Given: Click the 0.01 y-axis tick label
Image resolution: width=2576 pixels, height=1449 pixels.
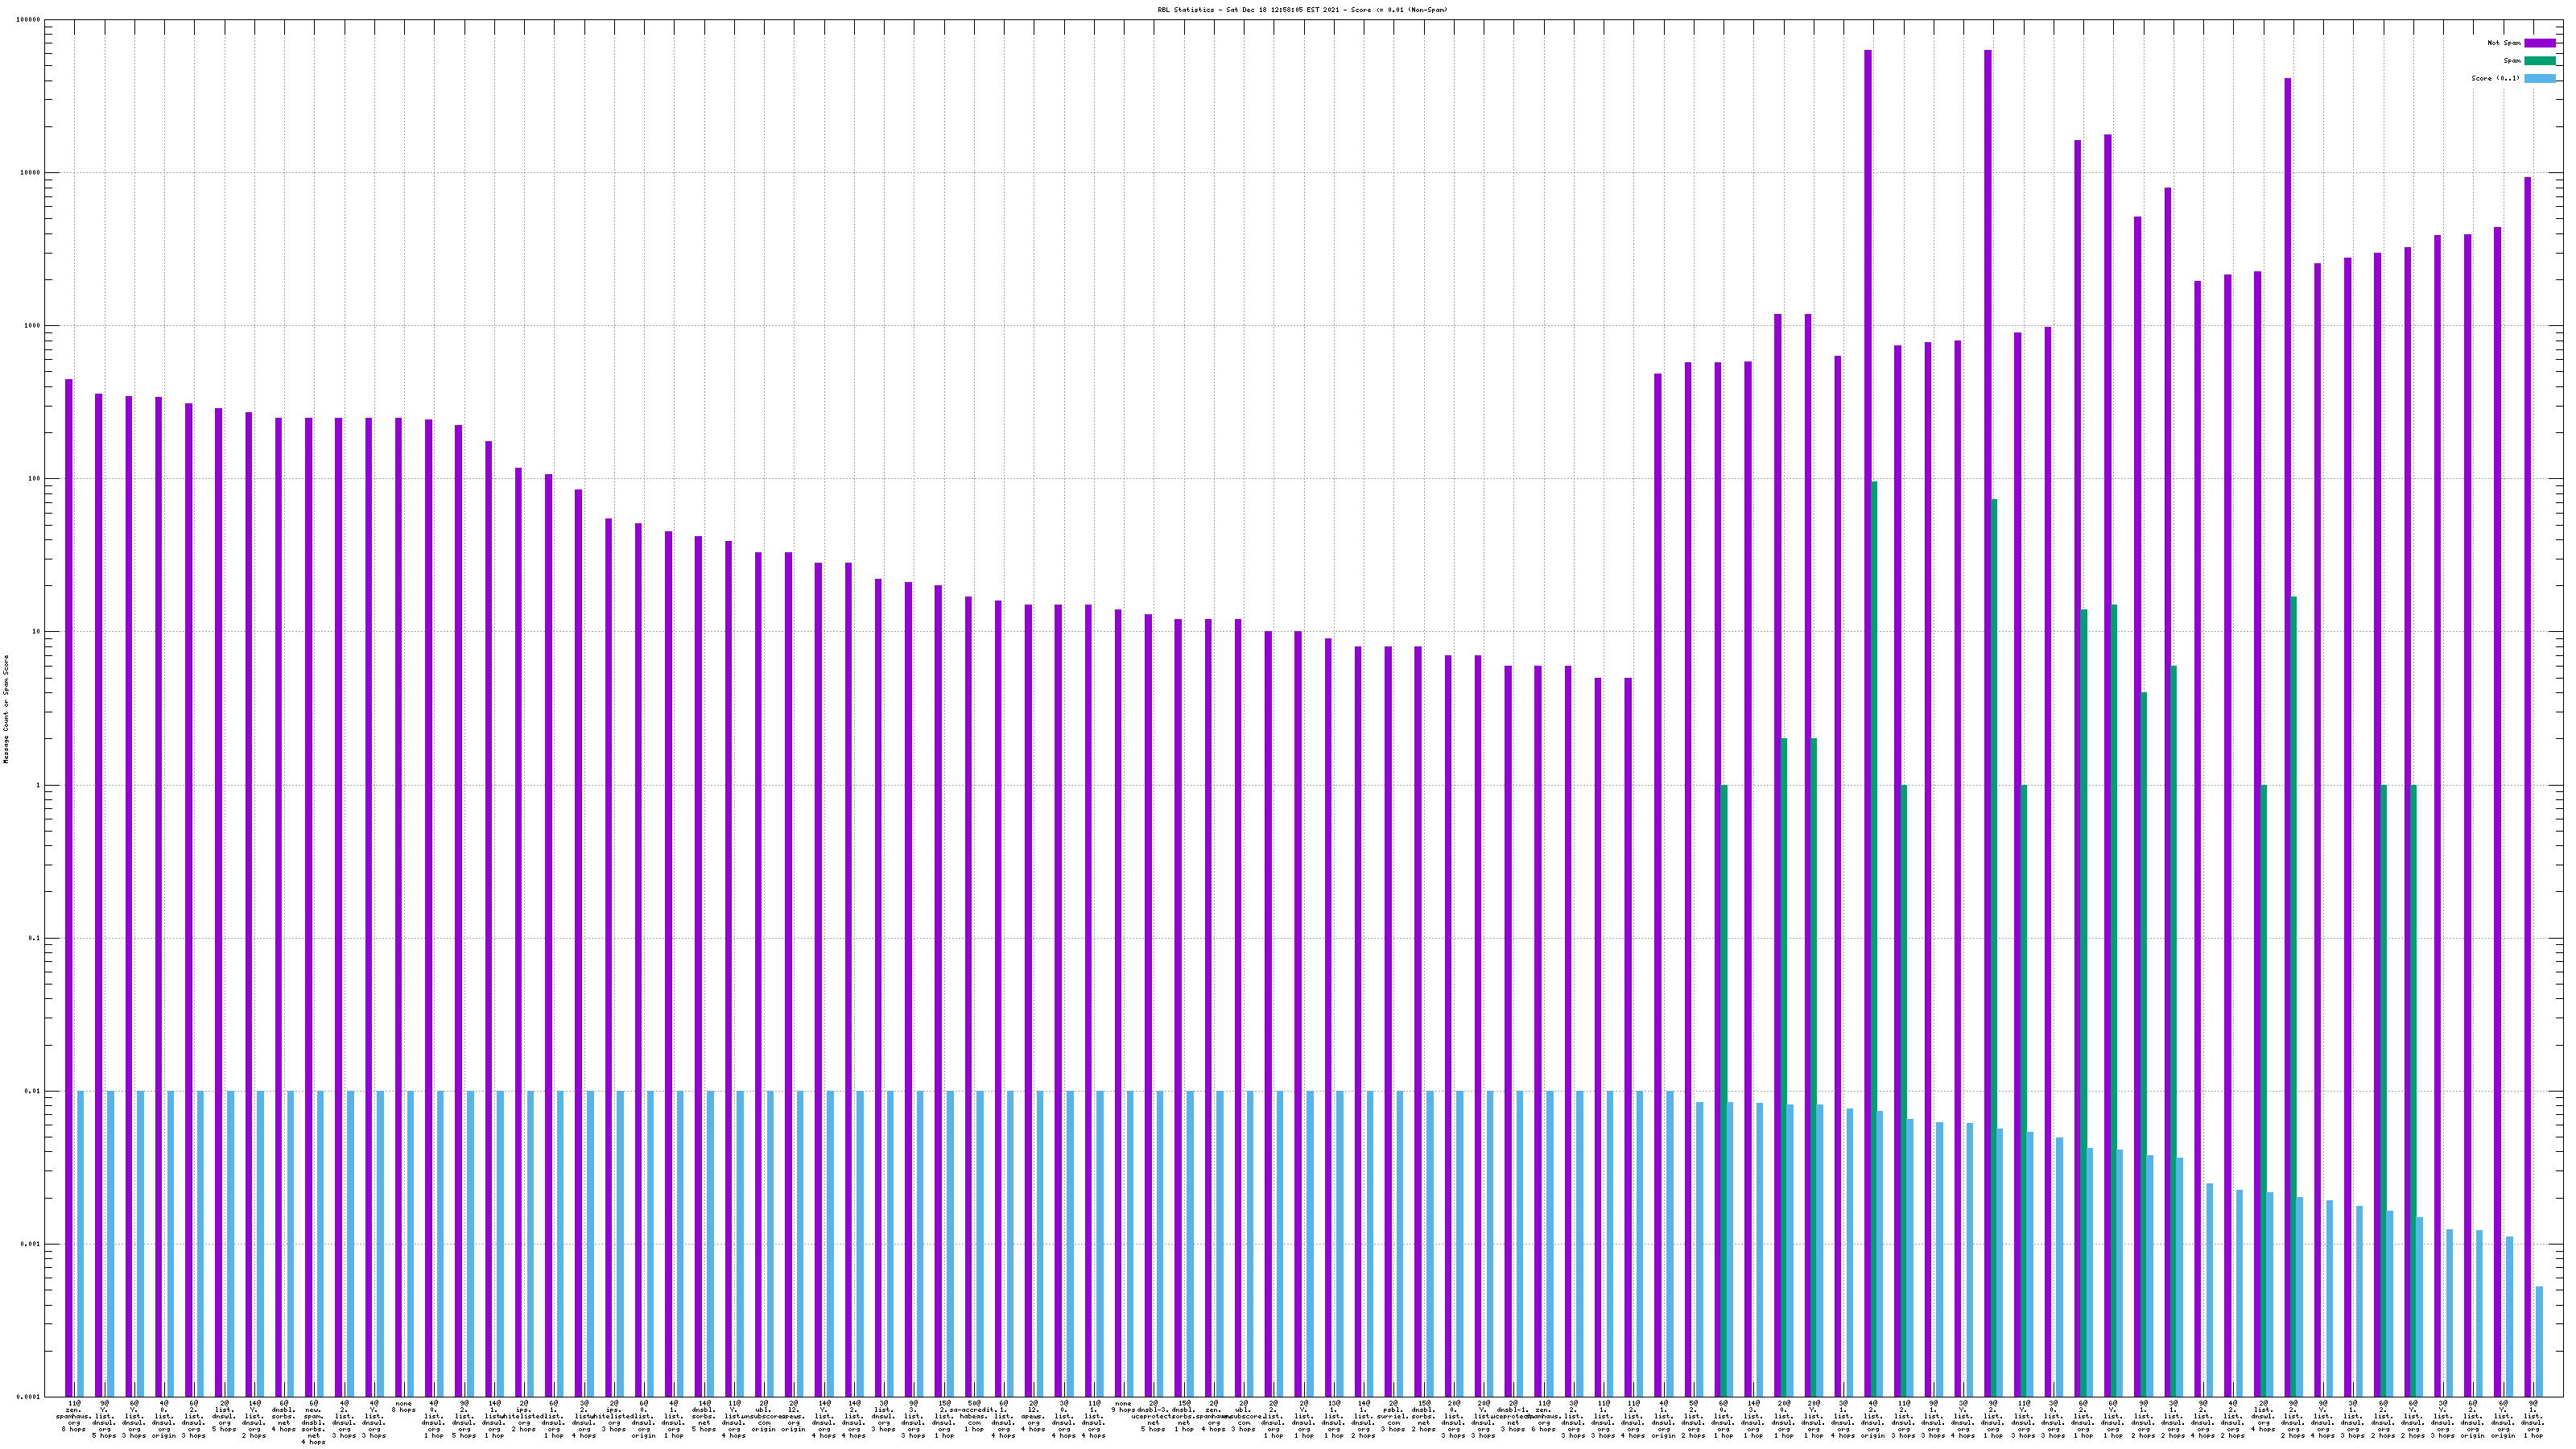Looking at the screenshot, I should tap(33, 1092).
